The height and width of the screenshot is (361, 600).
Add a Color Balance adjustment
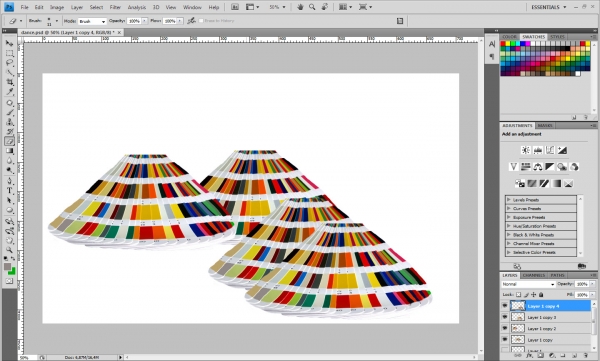tap(538, 167)
